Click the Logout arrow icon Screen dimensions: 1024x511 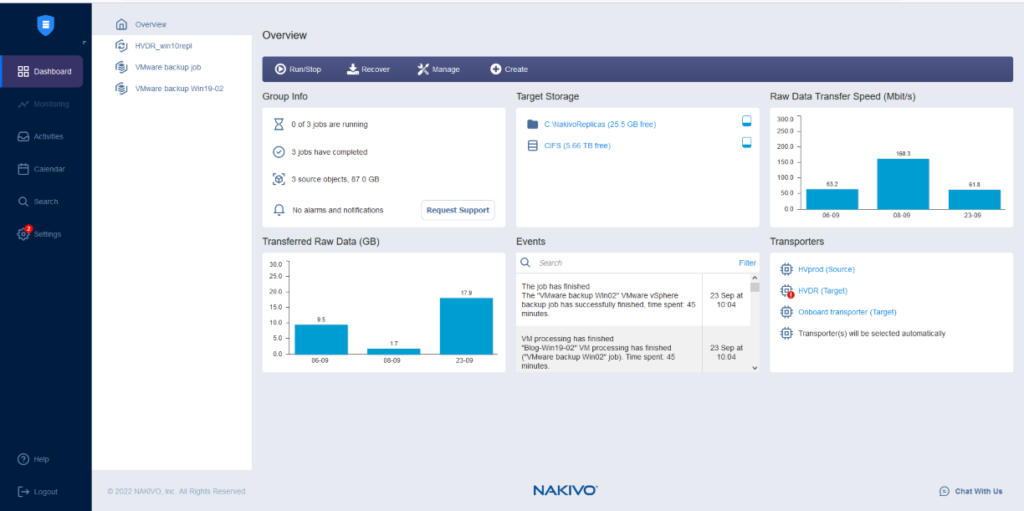(x=24, y=491)
